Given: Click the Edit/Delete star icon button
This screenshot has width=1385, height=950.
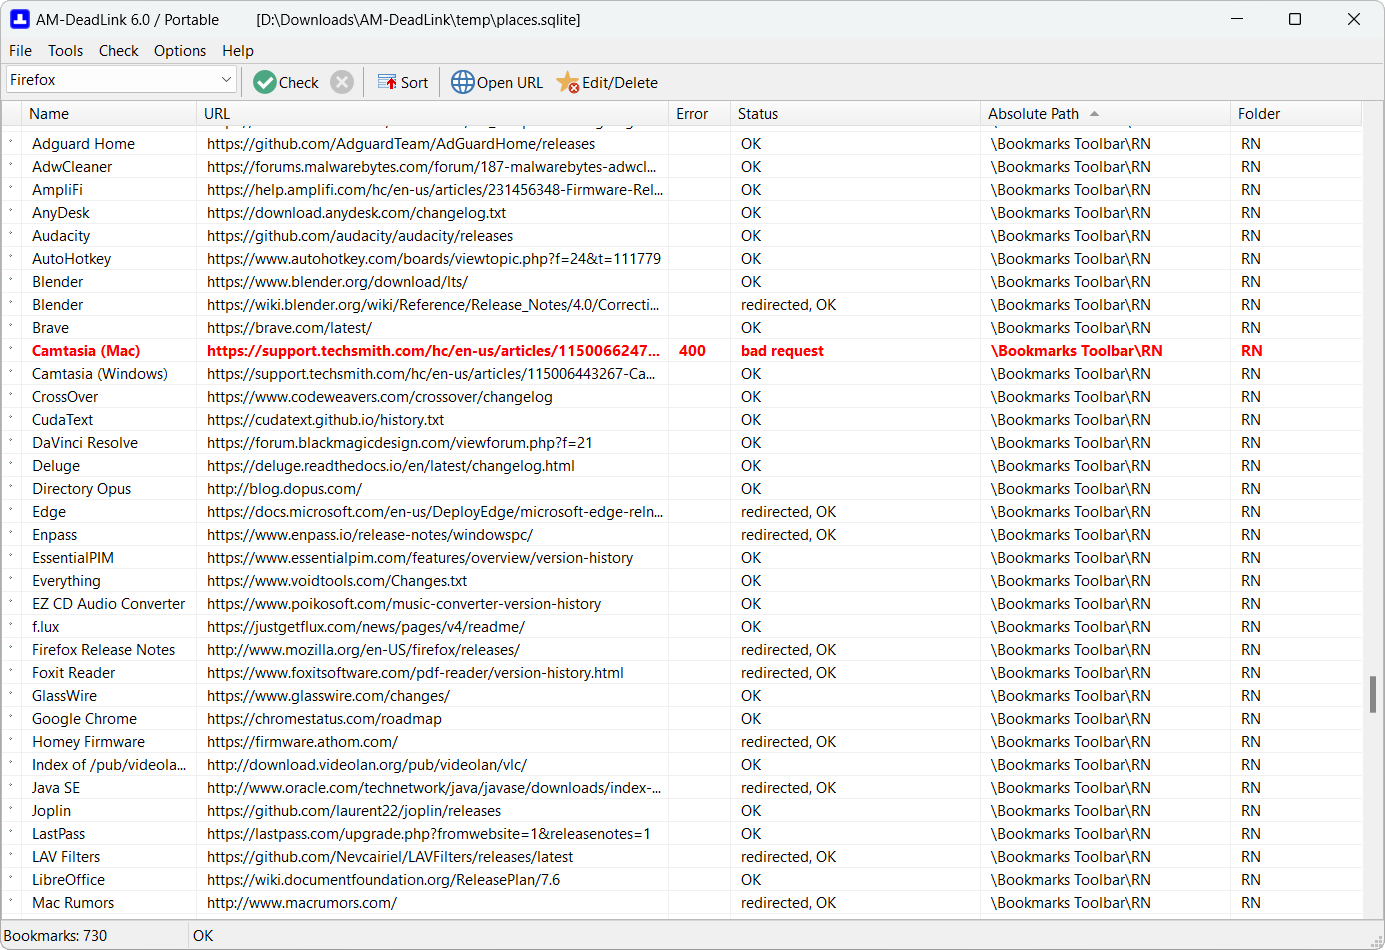Looking at the screenshot, I should [607, 82].
